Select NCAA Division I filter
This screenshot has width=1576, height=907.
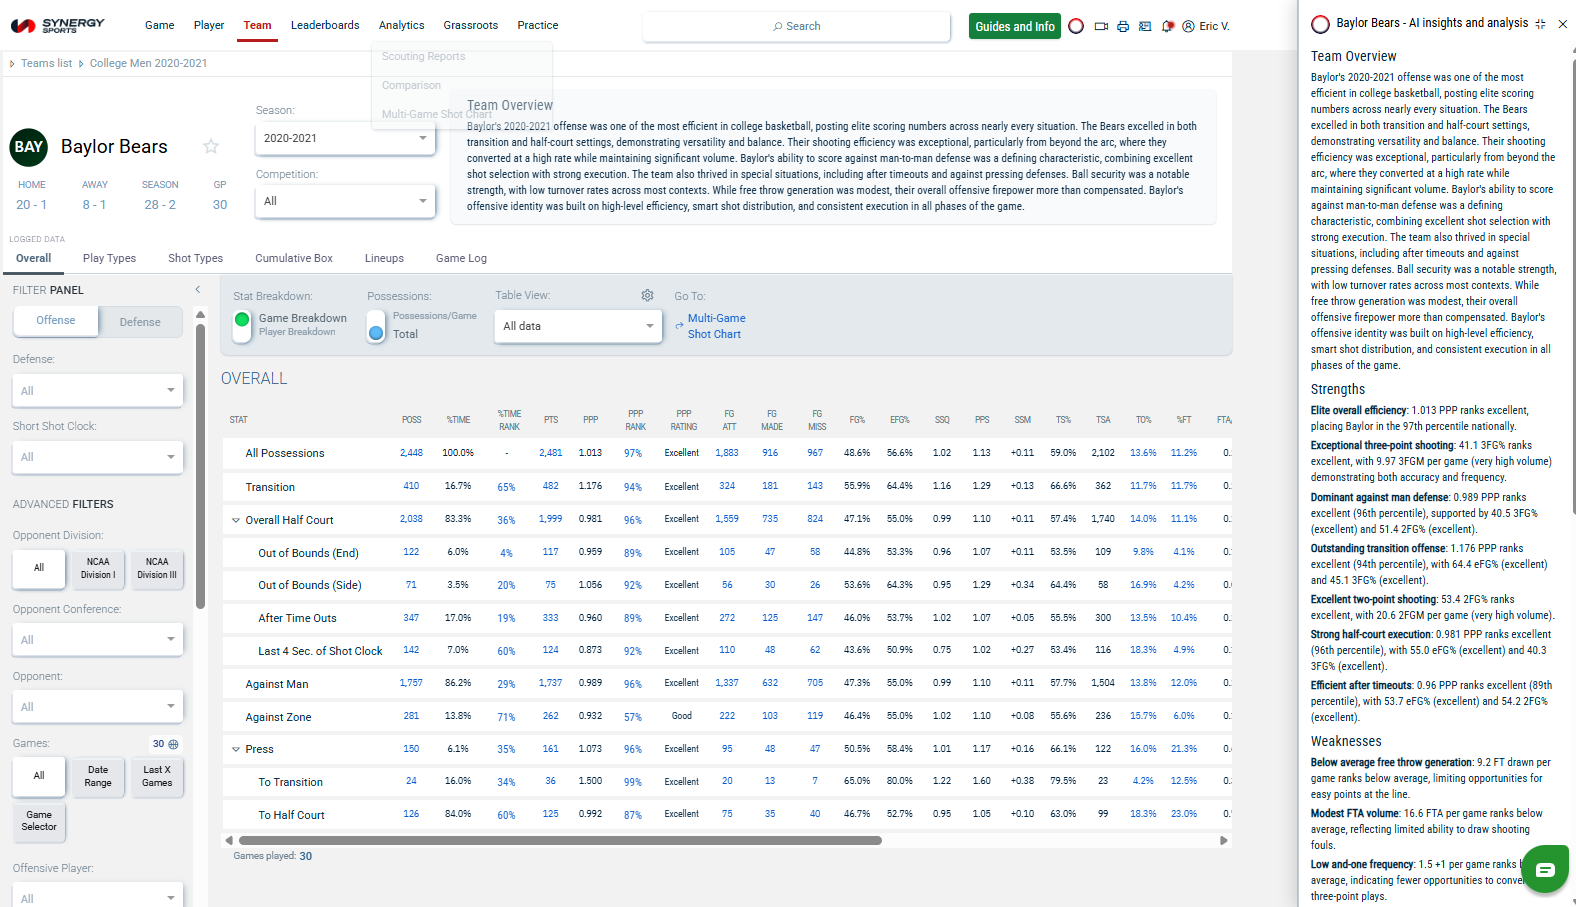tap(98, 568)
